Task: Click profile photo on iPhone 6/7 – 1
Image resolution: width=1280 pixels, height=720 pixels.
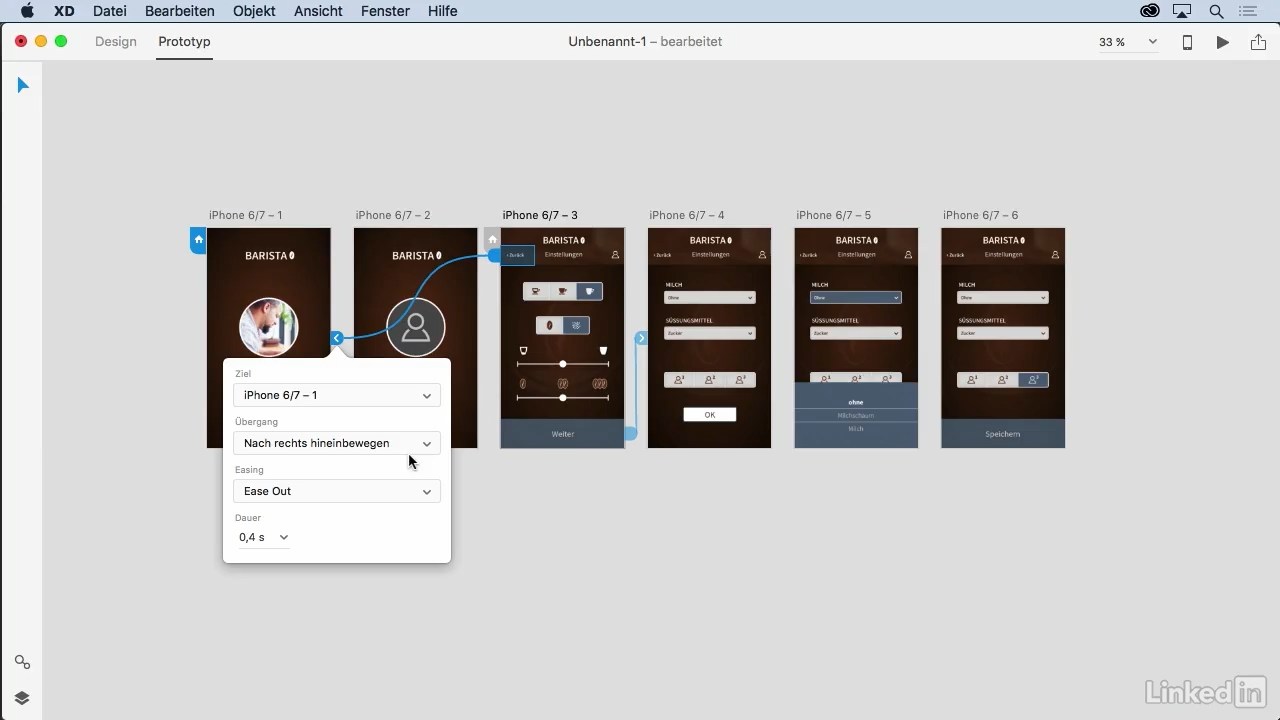Action: click(269, 327)
